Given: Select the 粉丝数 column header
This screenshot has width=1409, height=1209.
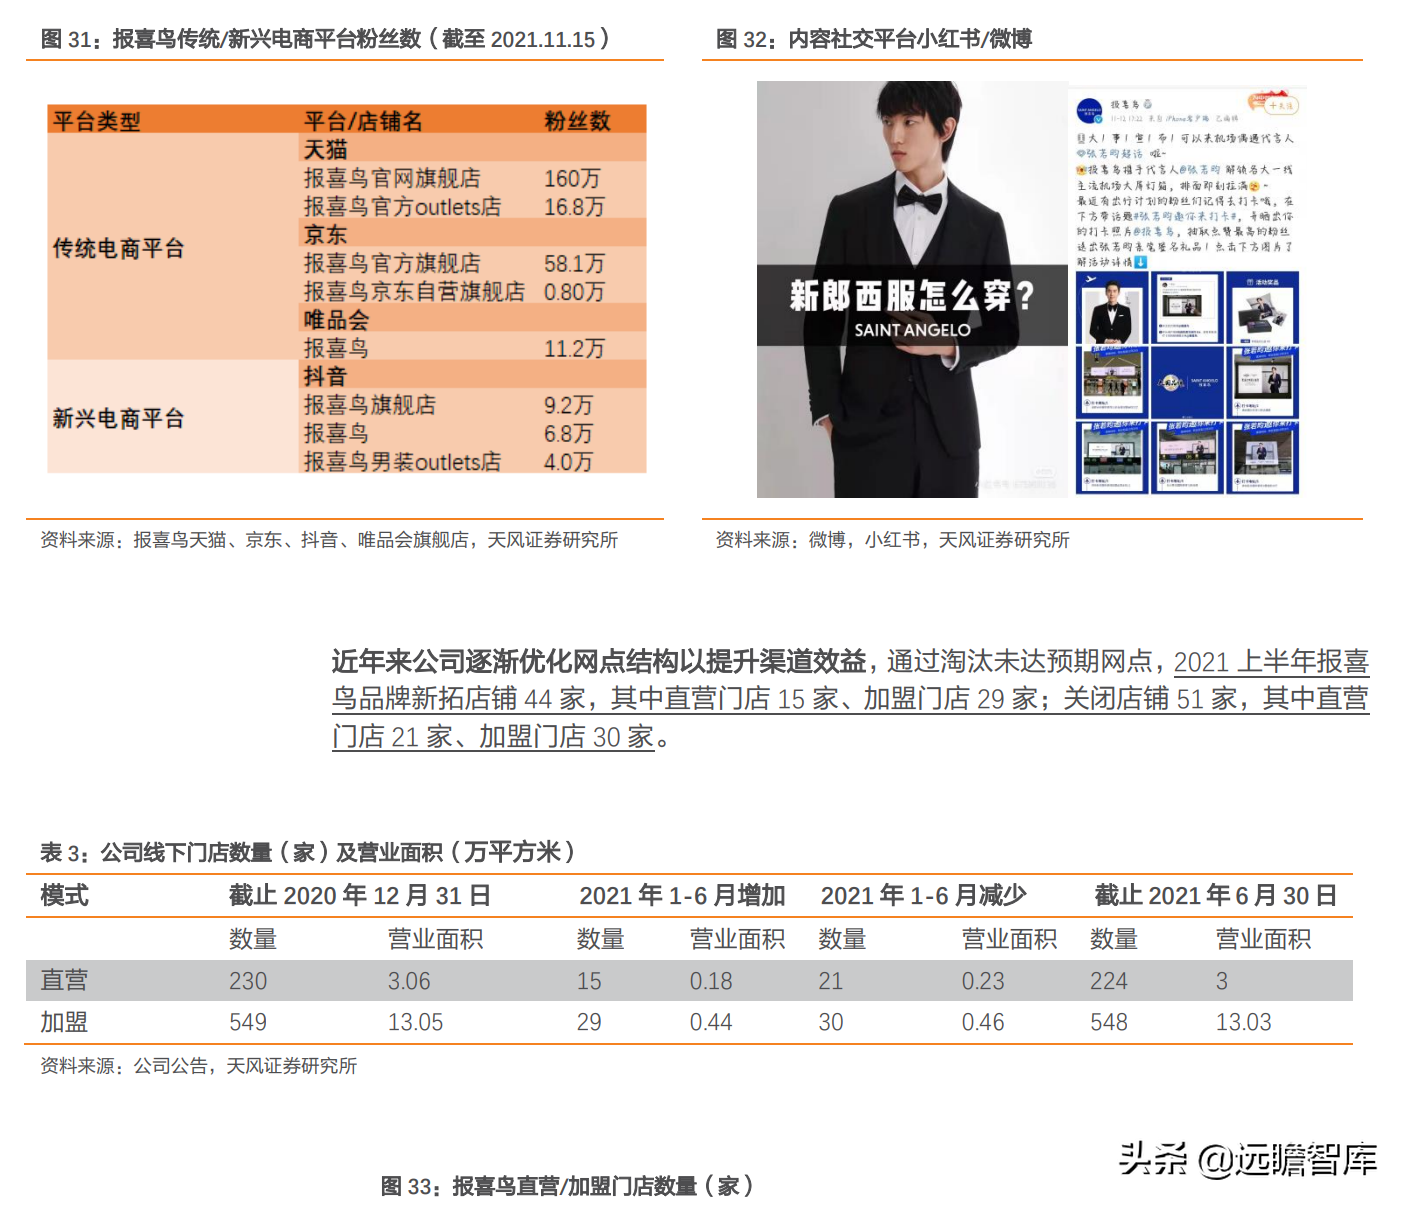Looking at the screenshot, I should click(577, 121).
